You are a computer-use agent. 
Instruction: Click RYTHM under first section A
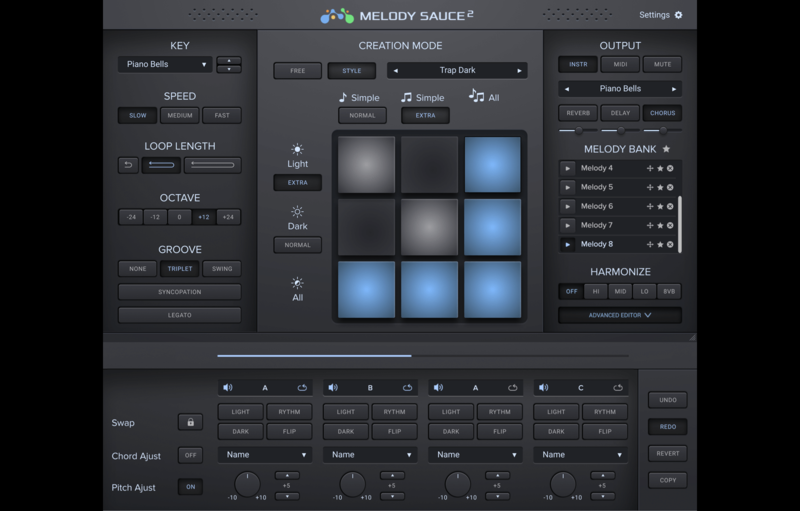coord(289,412)
